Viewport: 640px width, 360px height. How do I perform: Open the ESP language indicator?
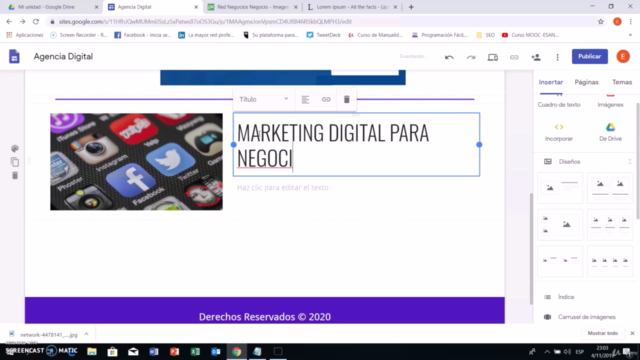point(580,351)
